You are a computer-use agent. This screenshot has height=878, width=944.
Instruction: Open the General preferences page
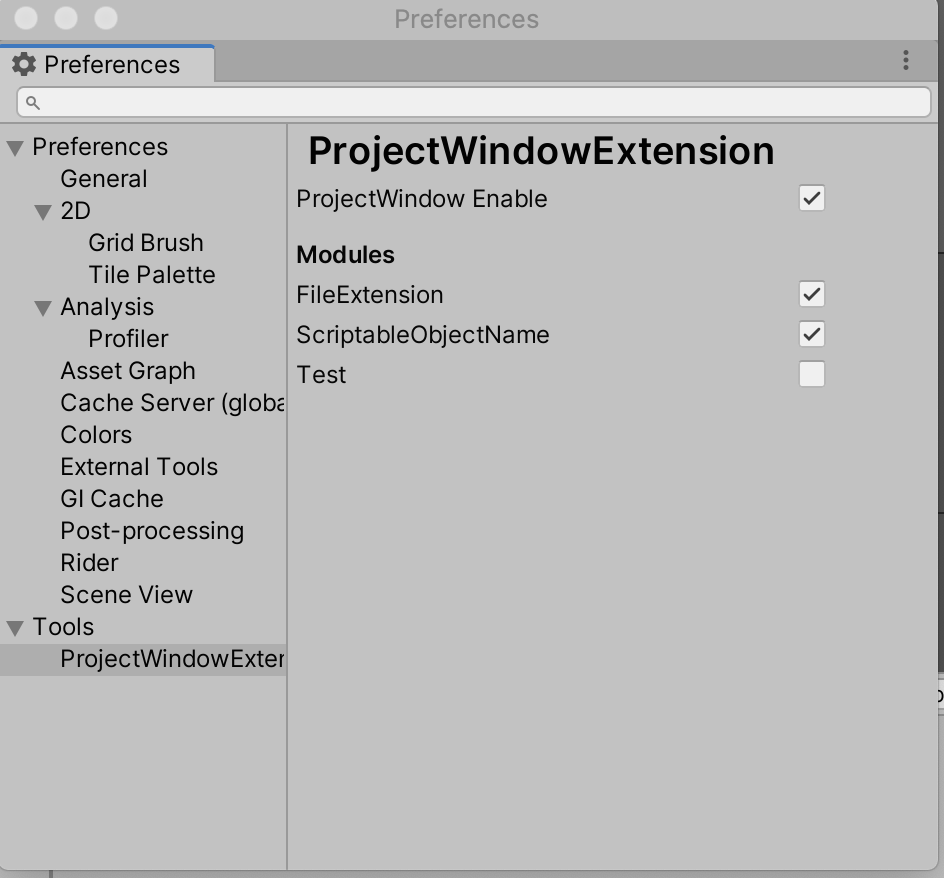(104, 179)
